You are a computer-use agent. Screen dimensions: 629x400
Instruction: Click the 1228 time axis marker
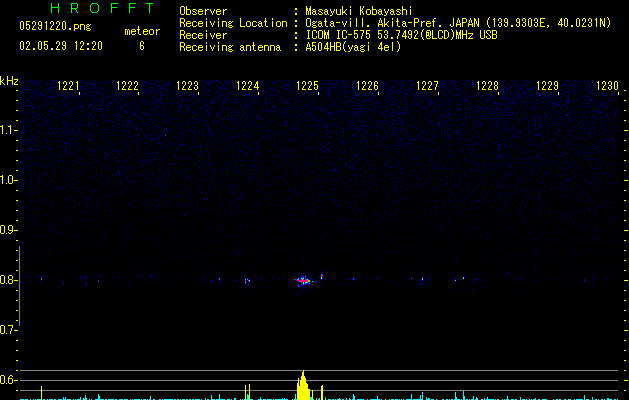pos(487,86)
